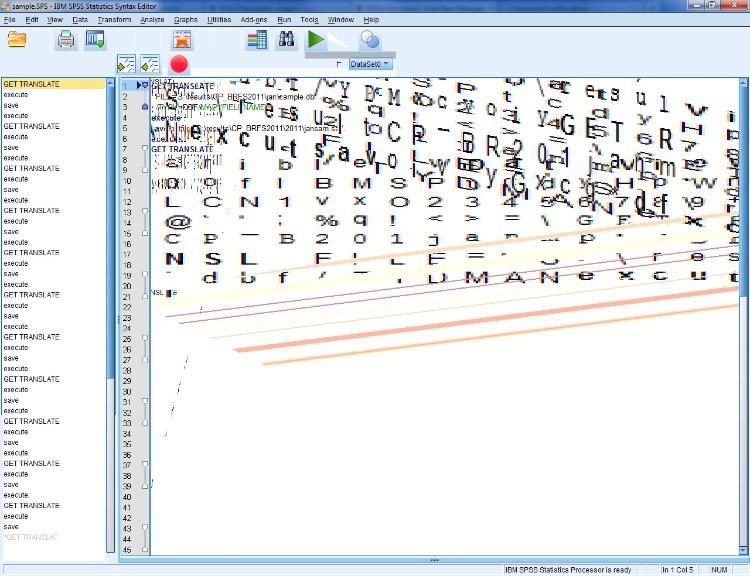Collapse the command block at line 1
750x576 pixels.
point(145,85)
